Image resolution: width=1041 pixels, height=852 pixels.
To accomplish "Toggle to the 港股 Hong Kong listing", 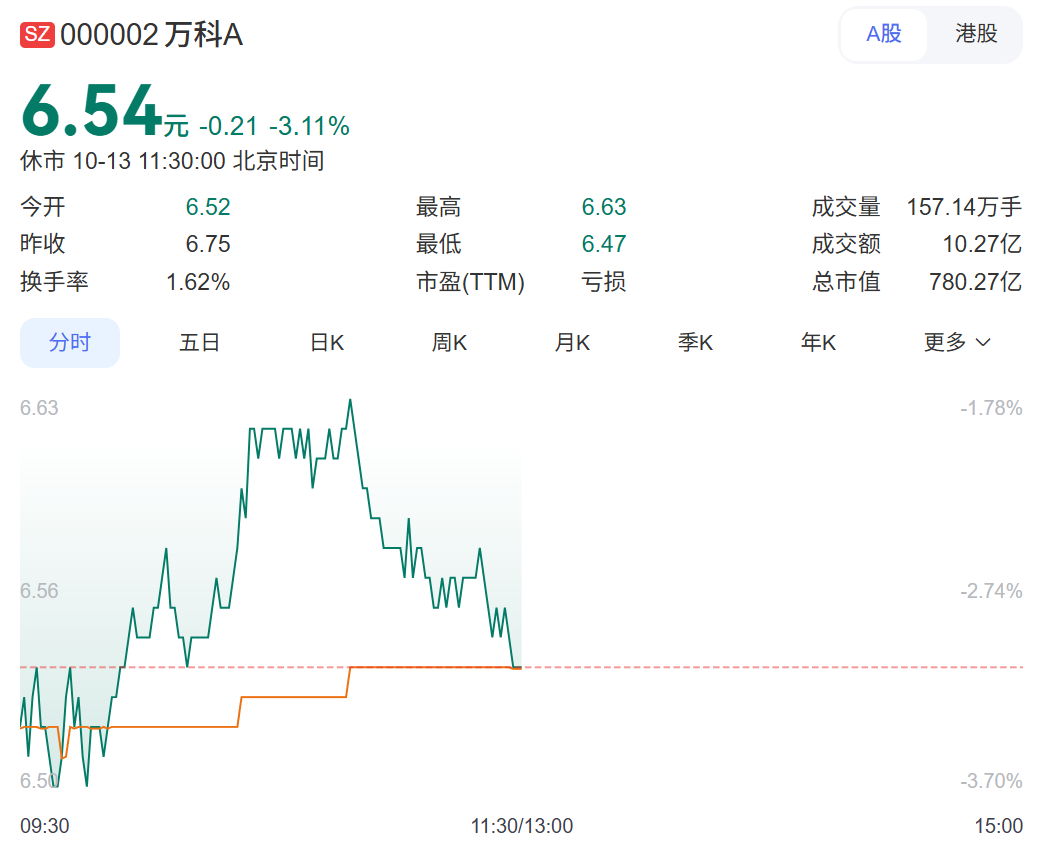I will [975, 34].
